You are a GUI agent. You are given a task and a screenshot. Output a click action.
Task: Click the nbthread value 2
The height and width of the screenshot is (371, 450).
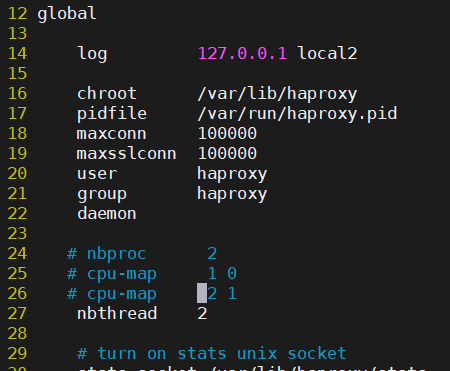[x=202, y=314]
